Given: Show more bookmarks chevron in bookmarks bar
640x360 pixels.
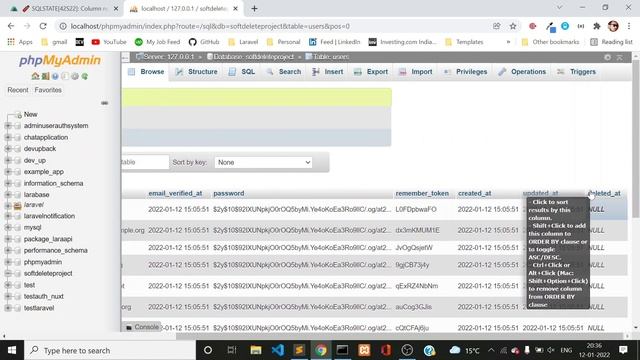Looking at the screenshot, I should click(508, 42).
